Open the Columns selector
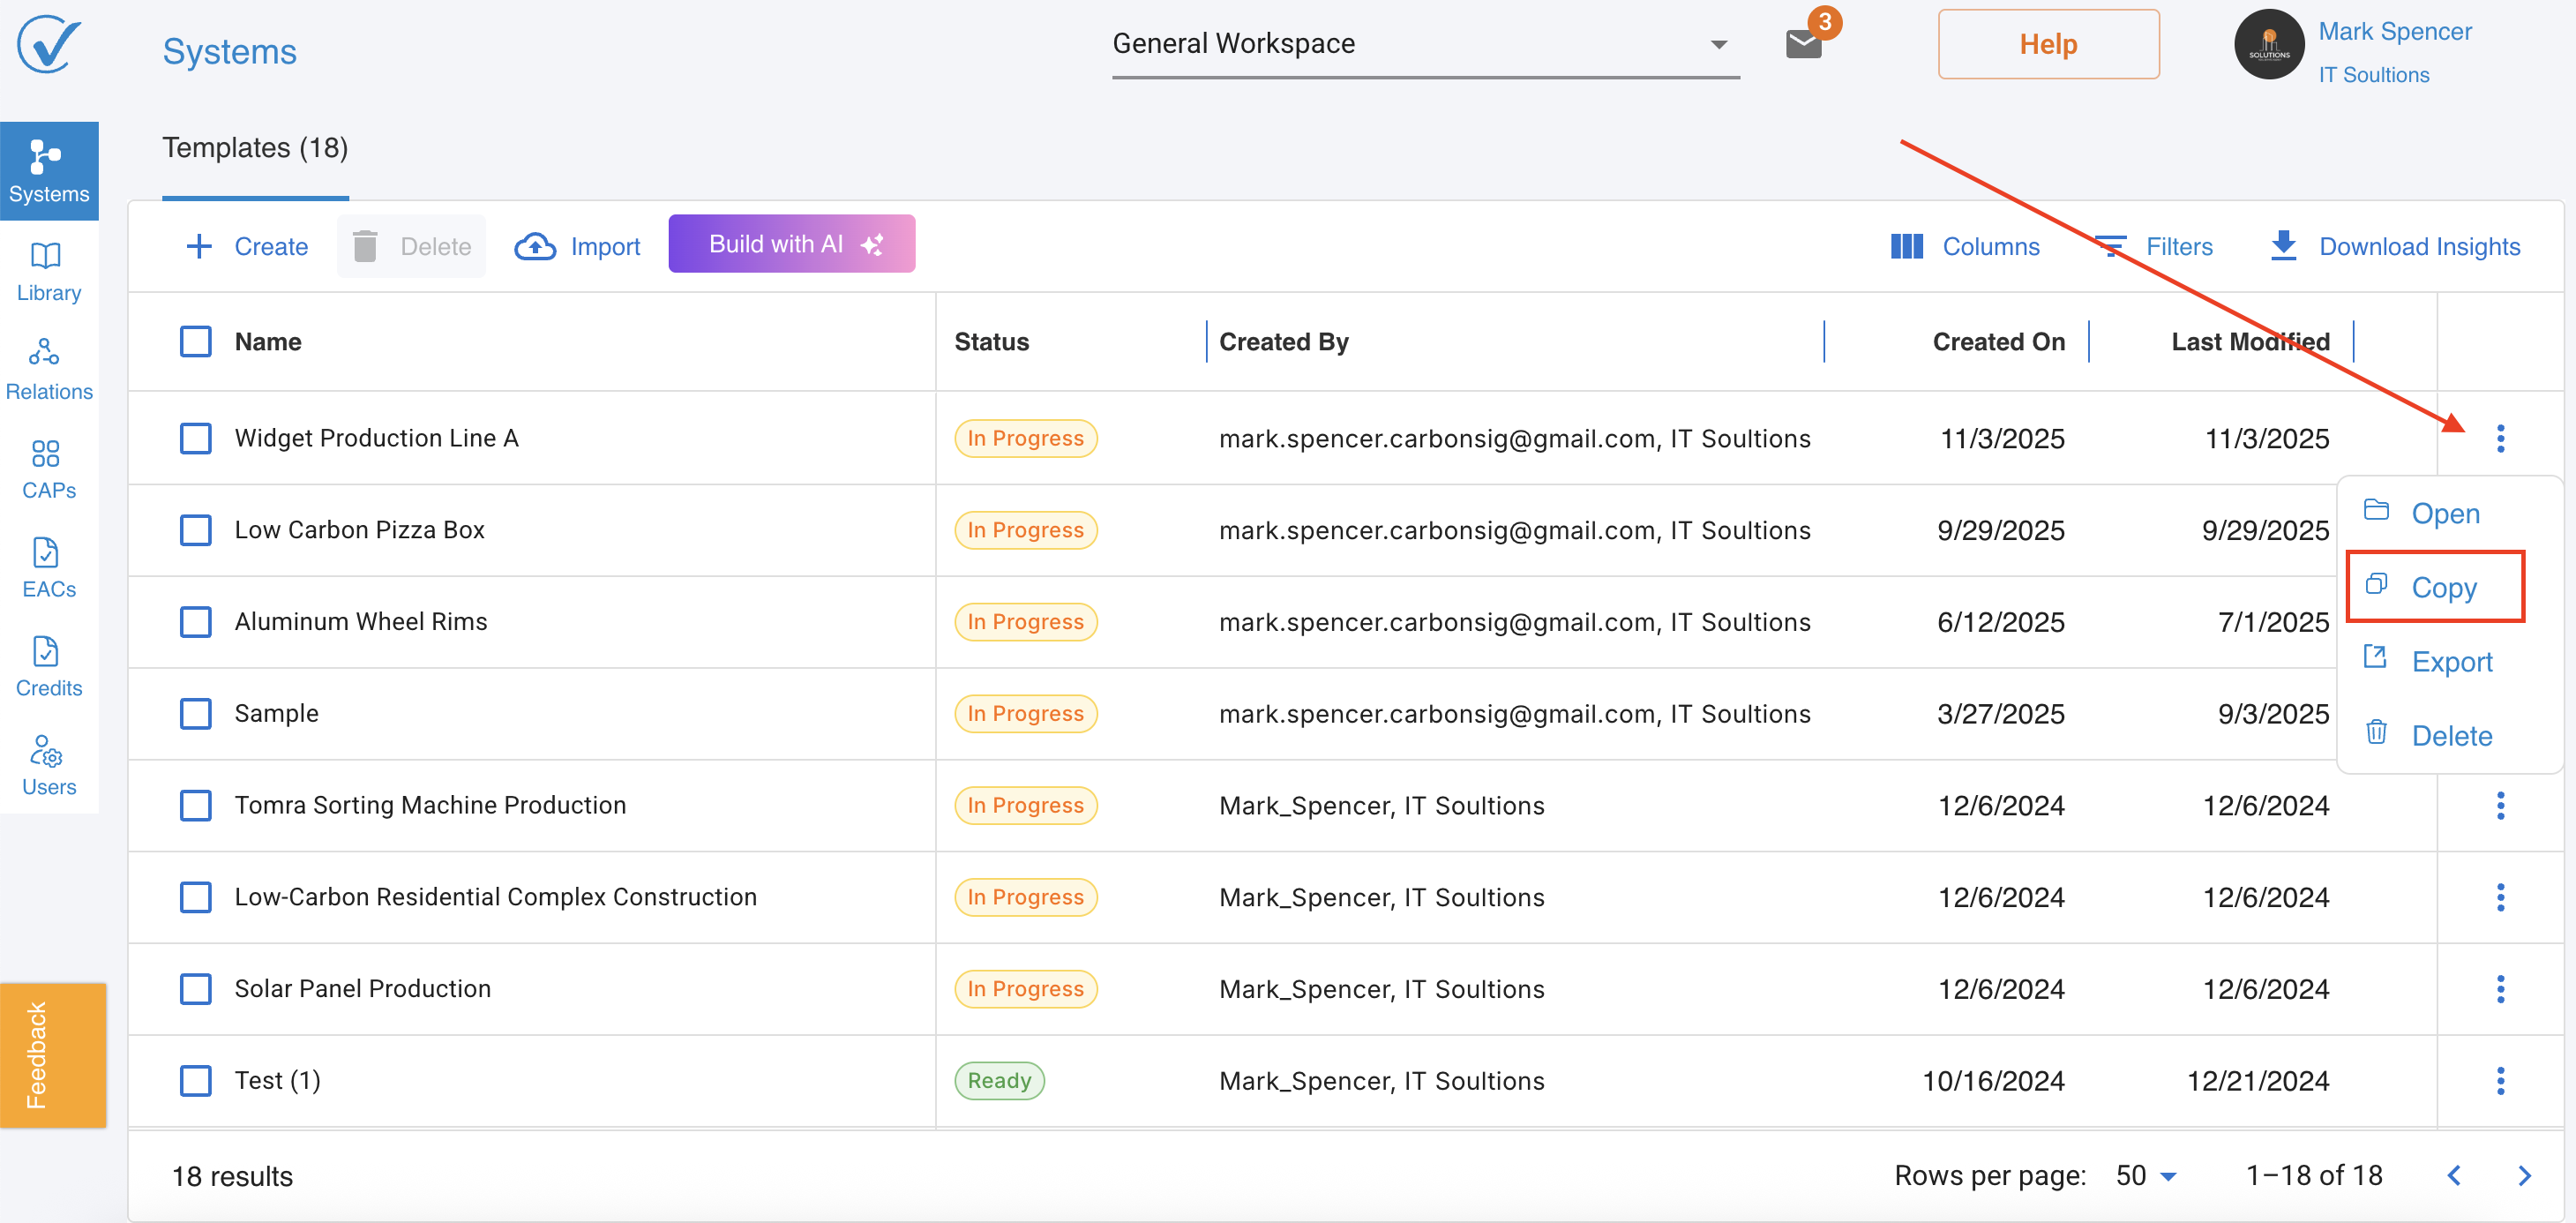 click(1964, 246)
